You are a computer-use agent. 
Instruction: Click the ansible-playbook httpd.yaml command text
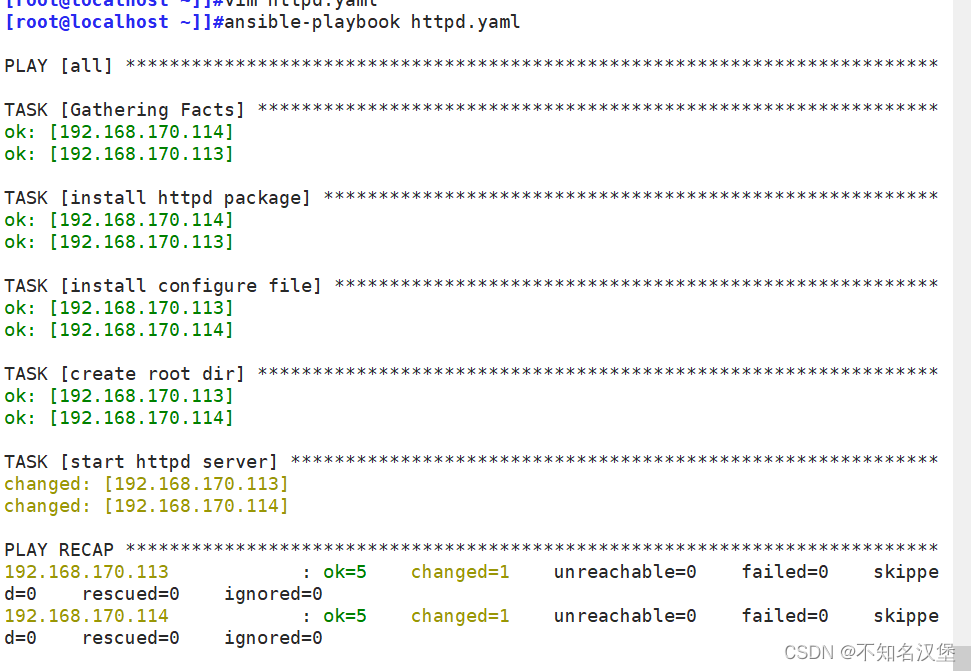(x=372, y=22)
